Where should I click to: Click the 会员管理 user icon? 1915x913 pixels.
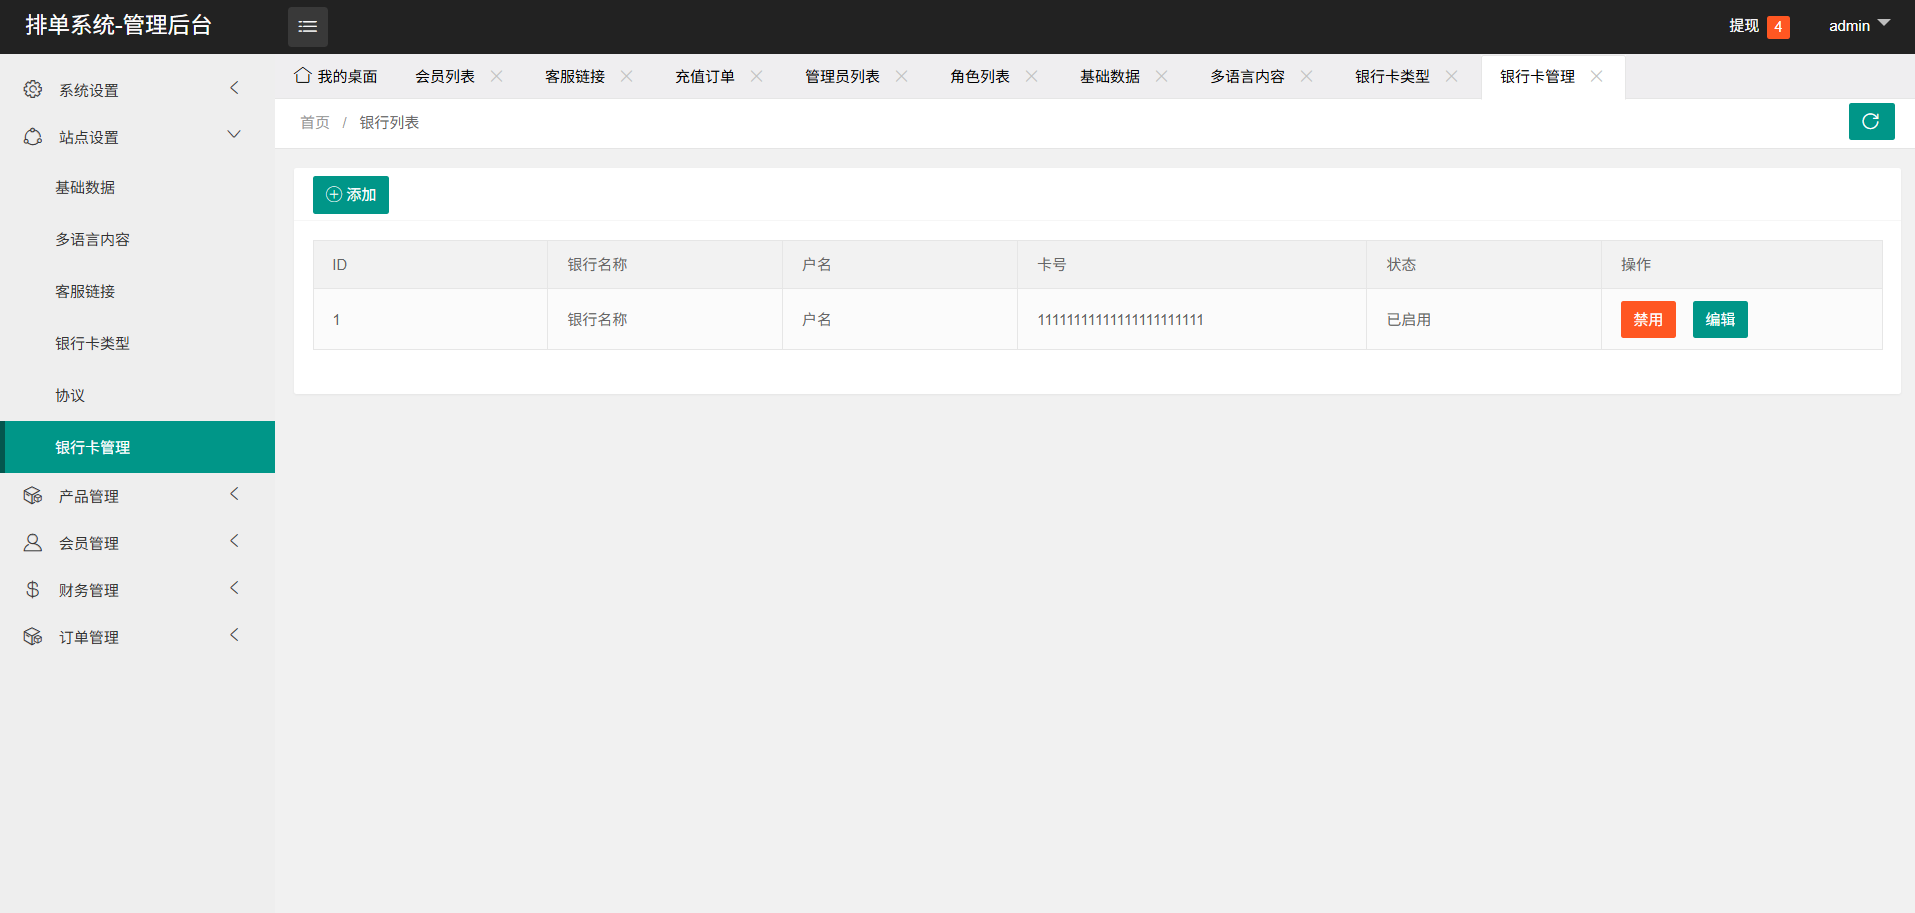[33, 542]
